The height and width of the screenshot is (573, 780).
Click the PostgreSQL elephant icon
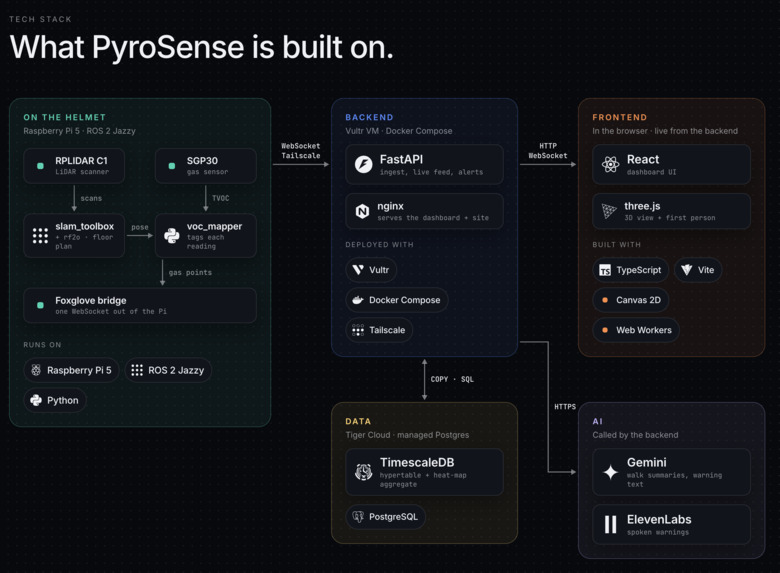[358, 517]
